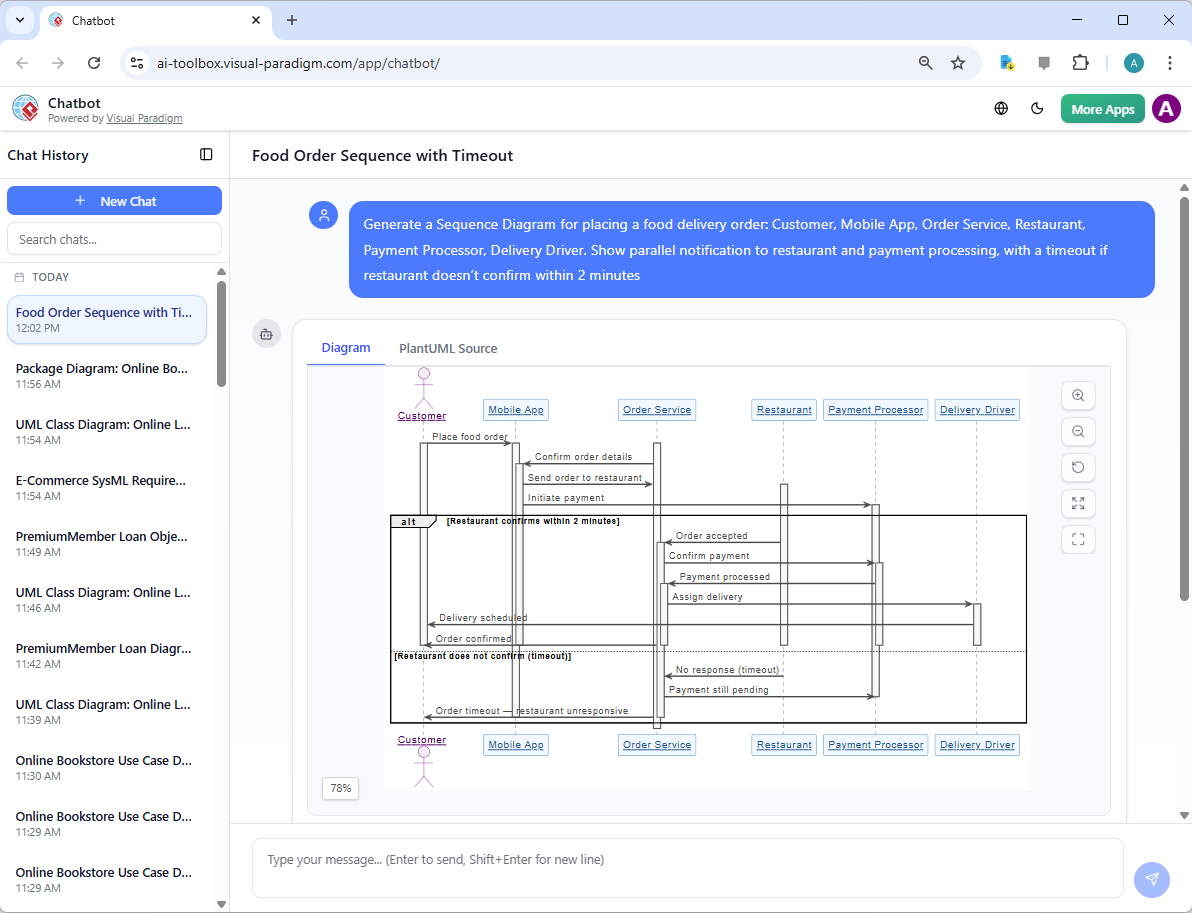
Task: Bookmark this page with the star icon
Action: click(958, 63)
